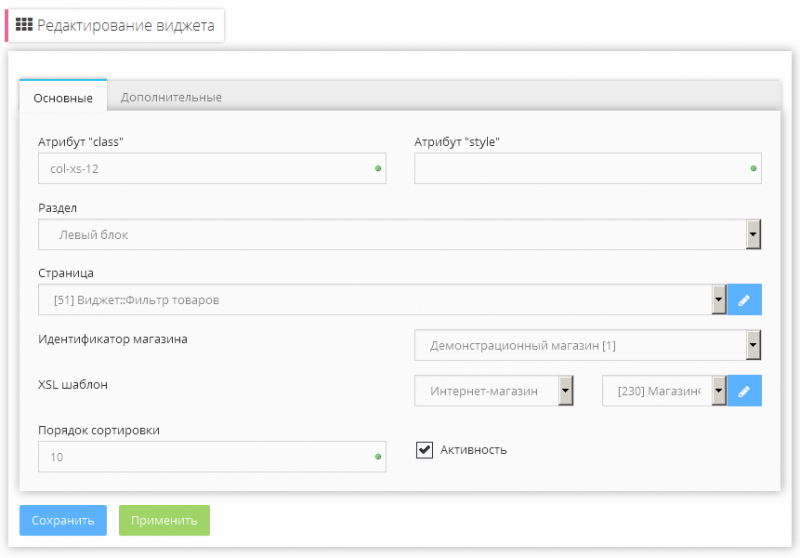Image resolution: width=800 pixels, height=558 pixels.
Task: Click the Редактирование виджета heading text
Action: [x=125, y=26]
